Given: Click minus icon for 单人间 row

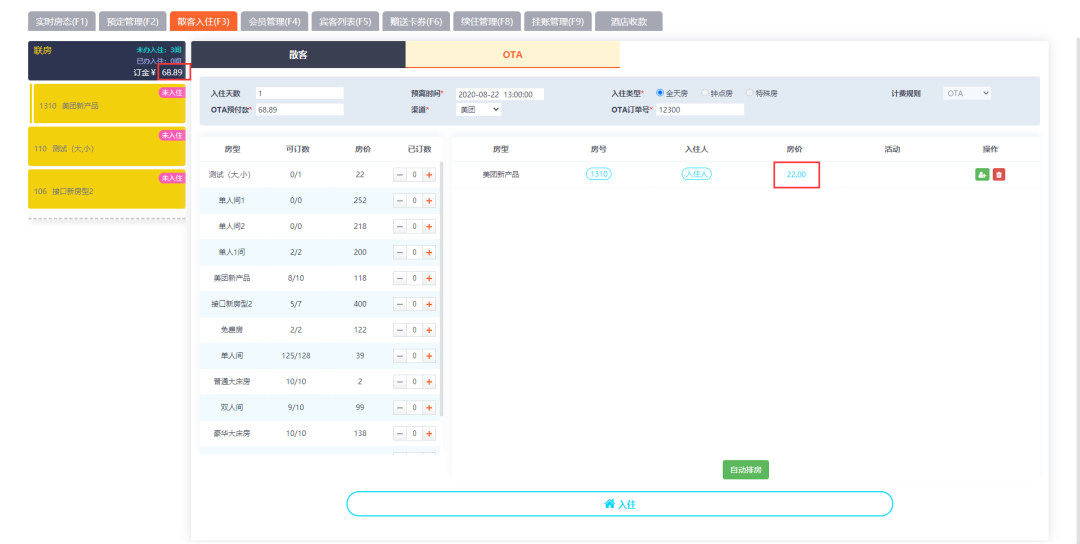Looking at the screenshot, I should [x=400, y=356].
